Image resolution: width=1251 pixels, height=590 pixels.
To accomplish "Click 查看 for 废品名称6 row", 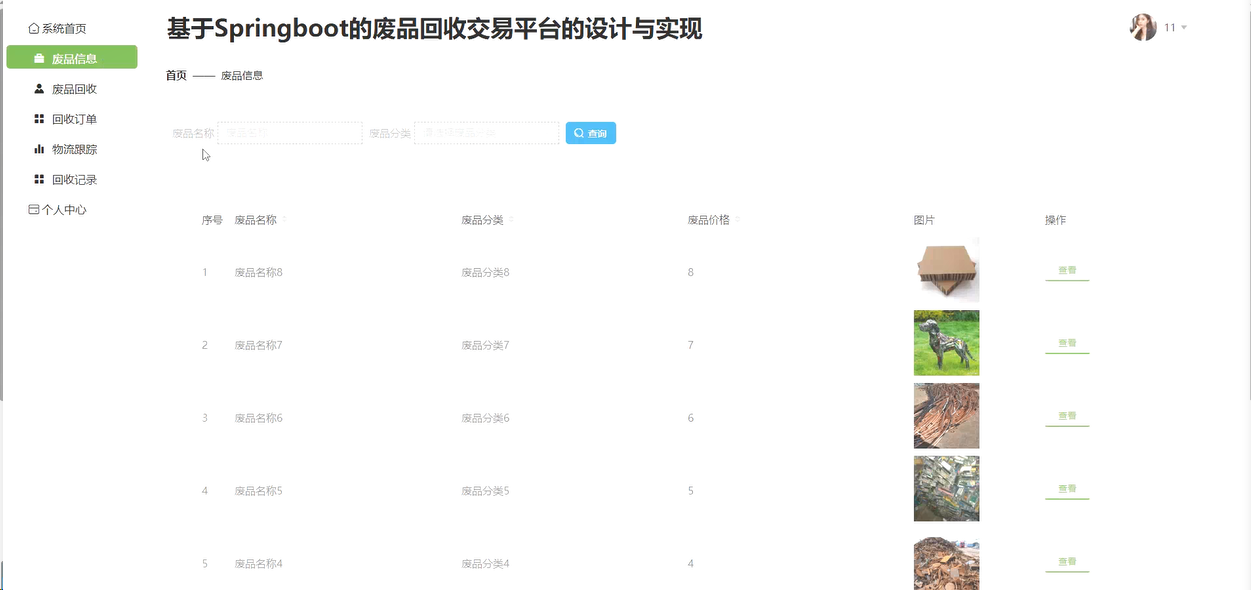I will tap(1067, 417).
